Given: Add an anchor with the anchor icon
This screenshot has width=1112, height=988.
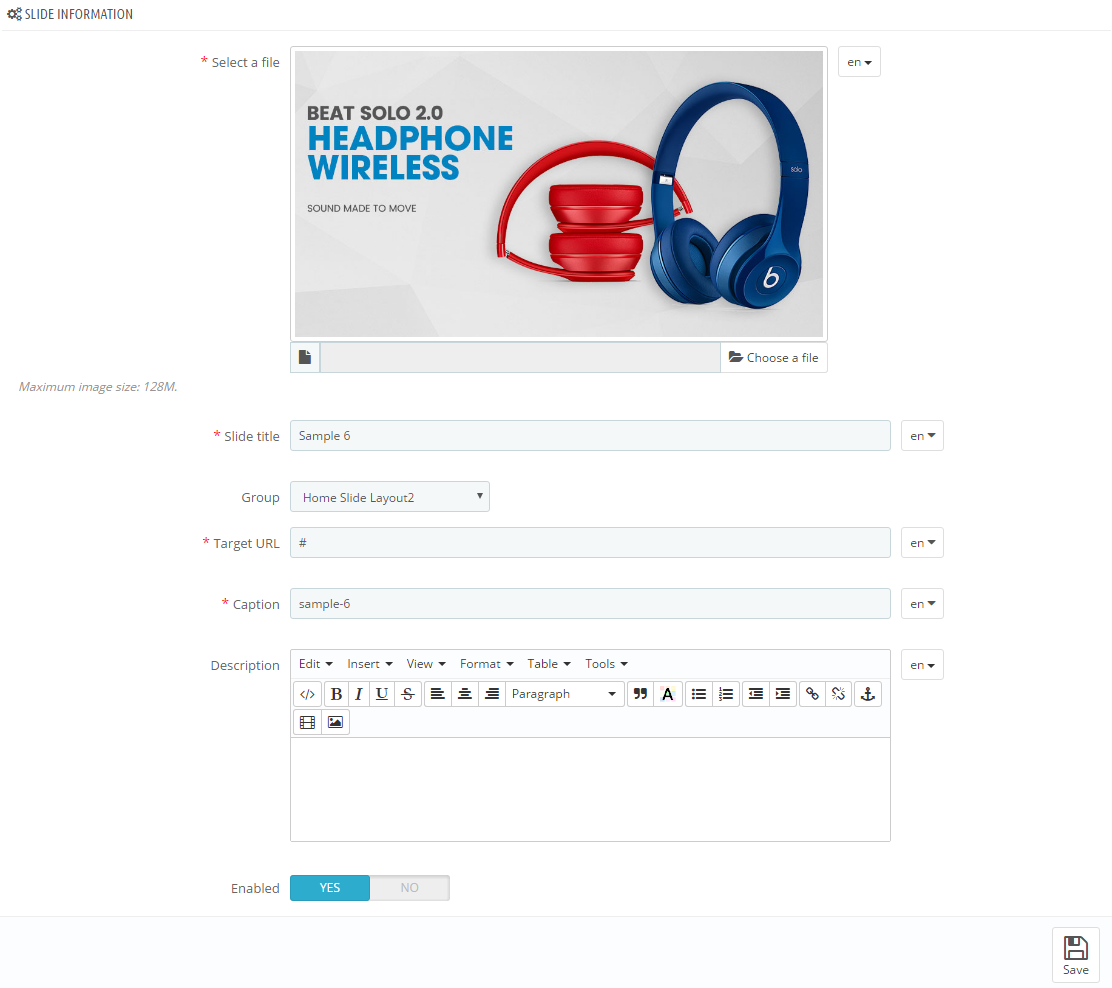Looking at the screenshot, I should pos(867,694).
